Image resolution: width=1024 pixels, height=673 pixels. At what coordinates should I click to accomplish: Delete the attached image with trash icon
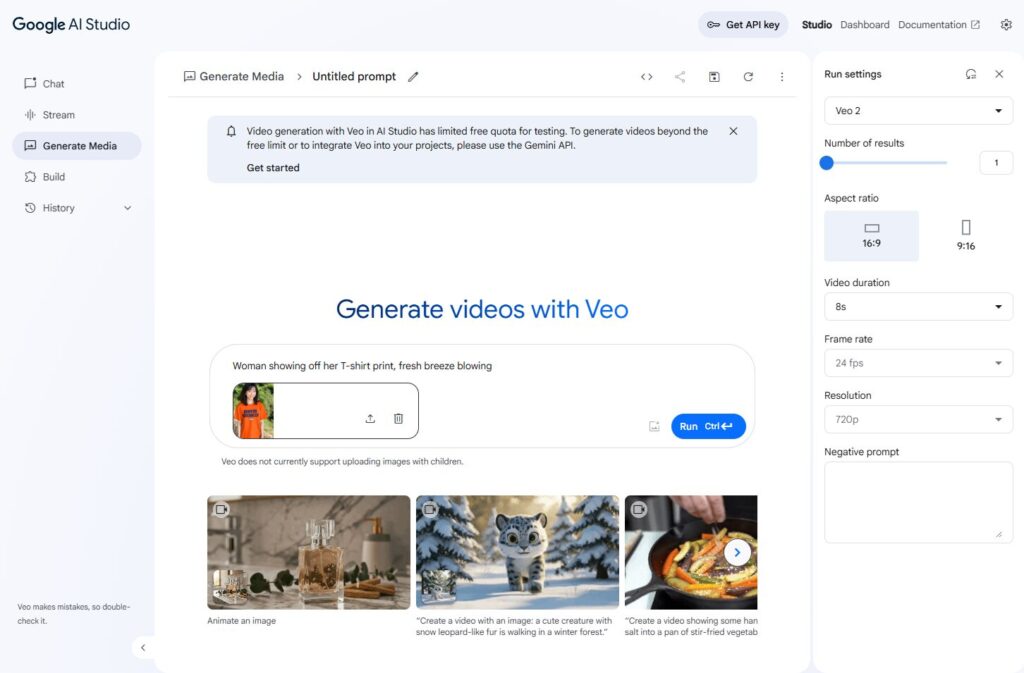click(398, 418)
